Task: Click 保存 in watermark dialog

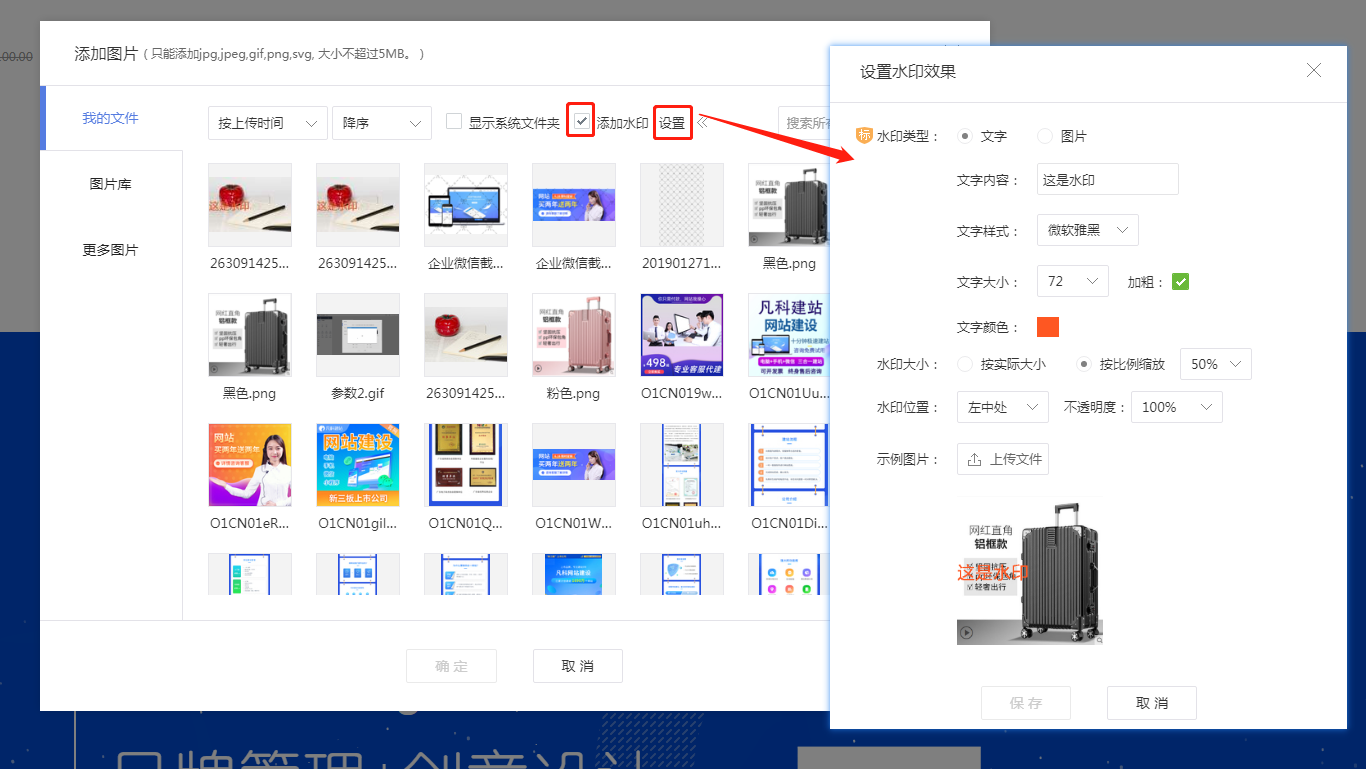Action: [x=1026, y=703]
